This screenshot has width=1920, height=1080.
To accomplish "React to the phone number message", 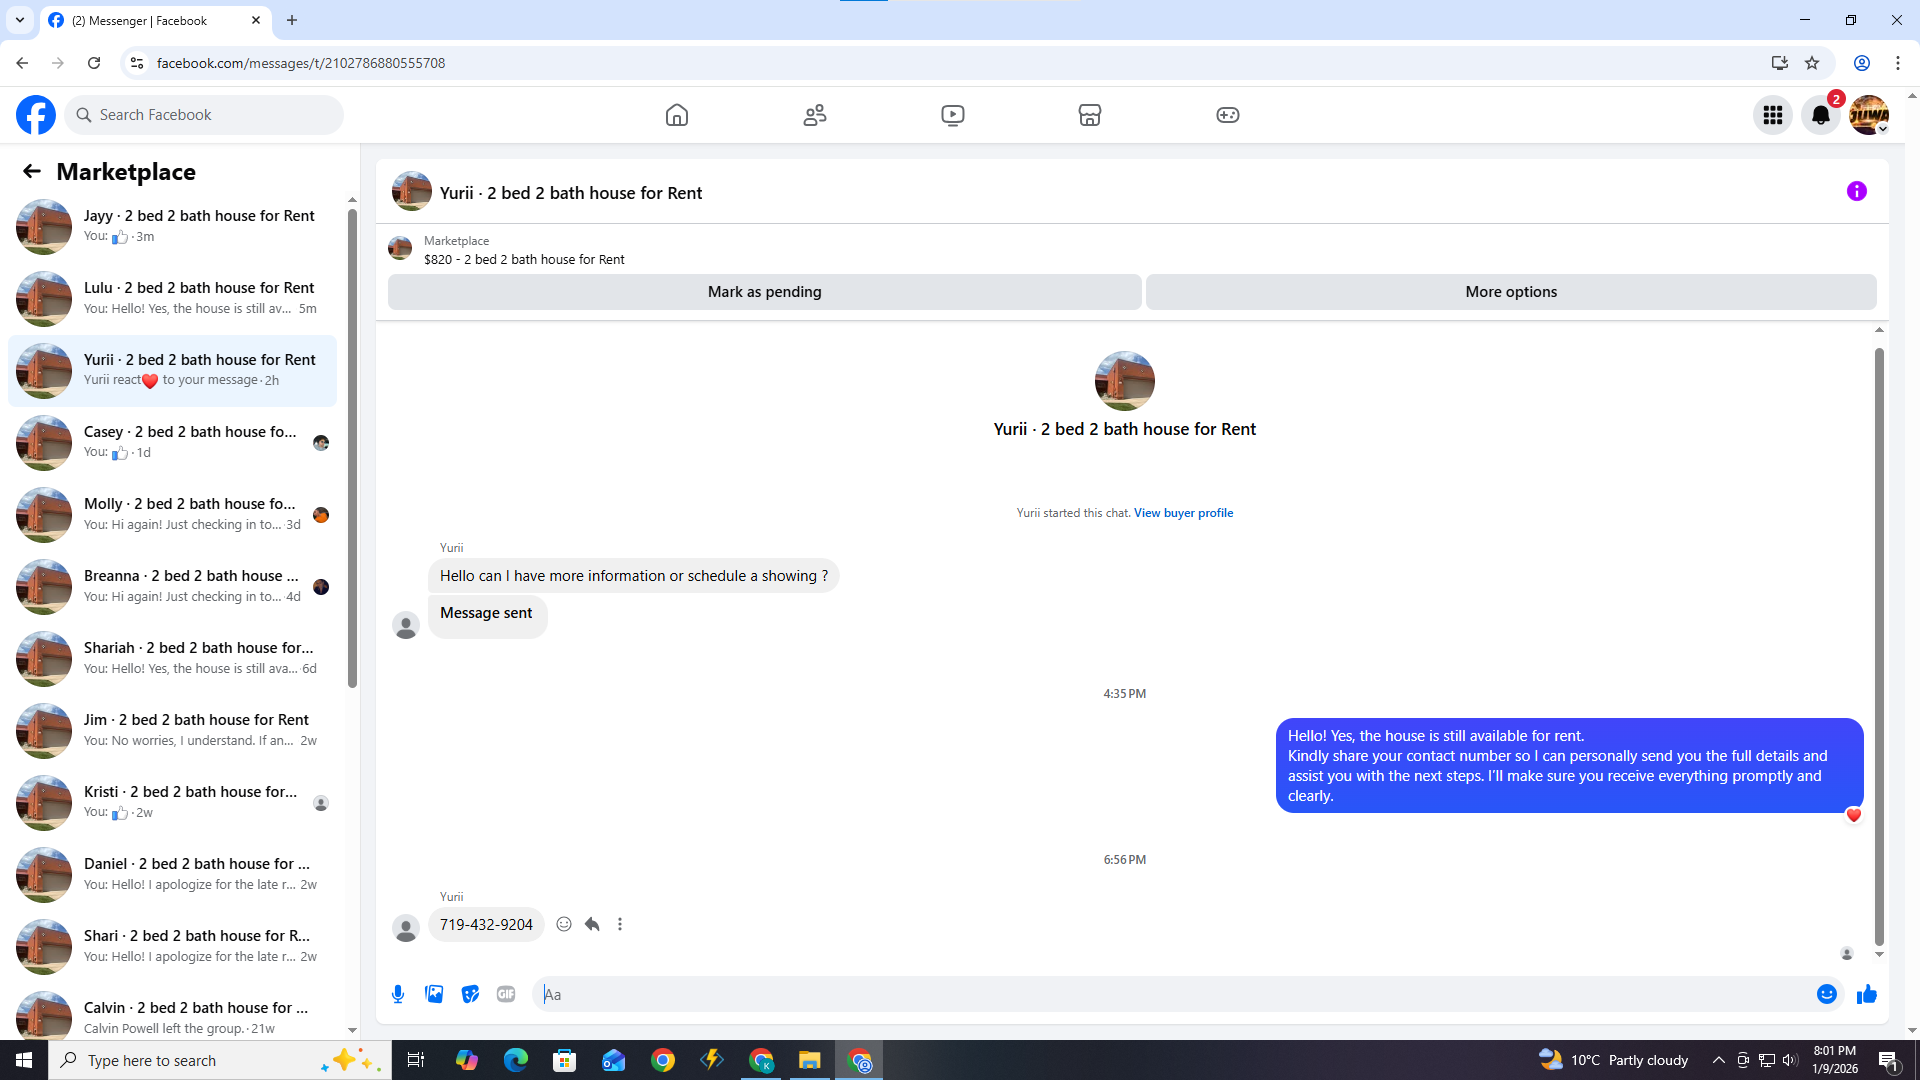I will 564,924.
